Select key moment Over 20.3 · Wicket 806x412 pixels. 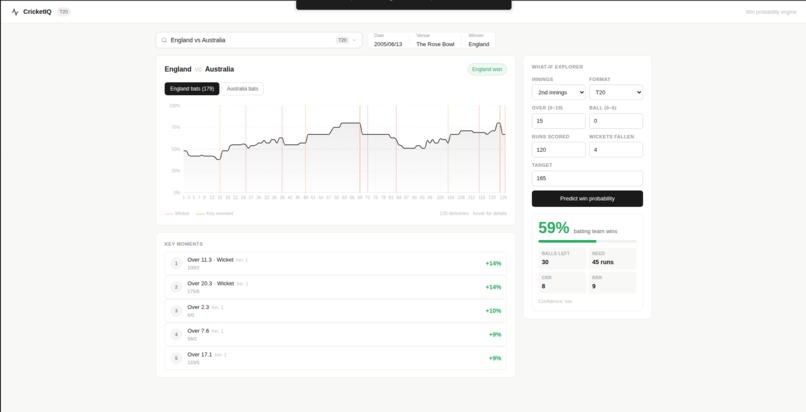point(336,287)
